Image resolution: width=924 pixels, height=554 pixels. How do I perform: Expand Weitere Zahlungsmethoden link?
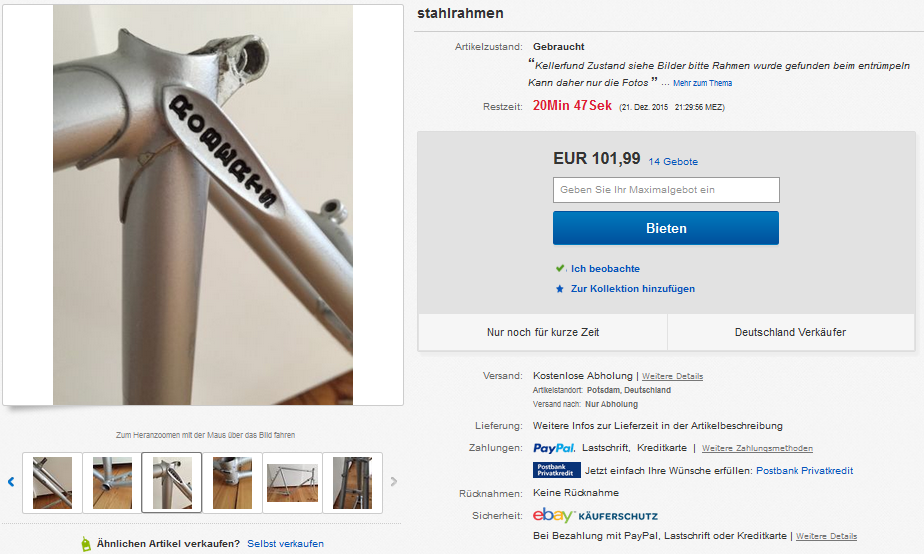click(757, 449)
